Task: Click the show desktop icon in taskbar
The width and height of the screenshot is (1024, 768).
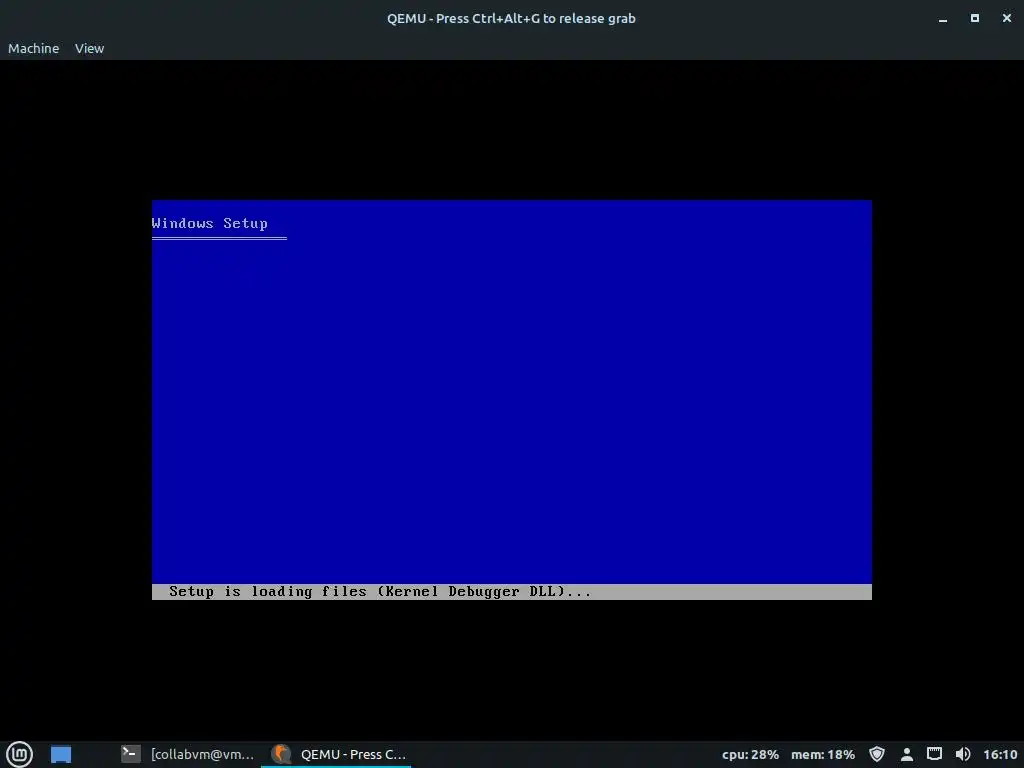Action: tap(61, 754)
